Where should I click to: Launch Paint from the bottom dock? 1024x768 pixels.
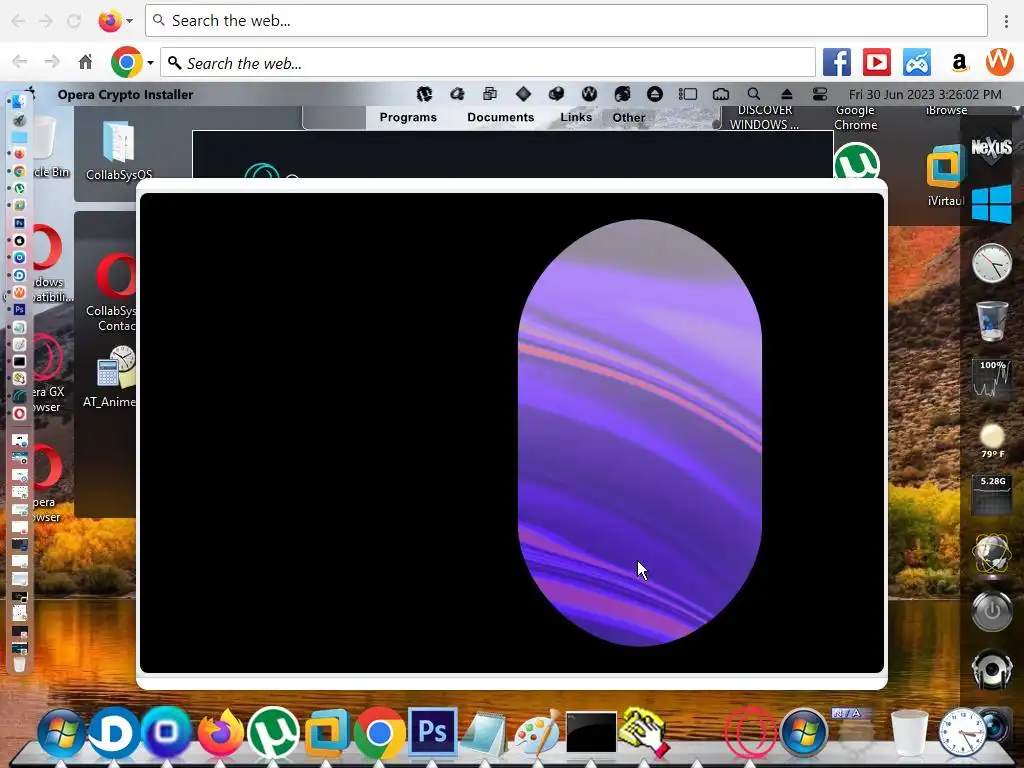pyautogui.click(x=537, y=733)
